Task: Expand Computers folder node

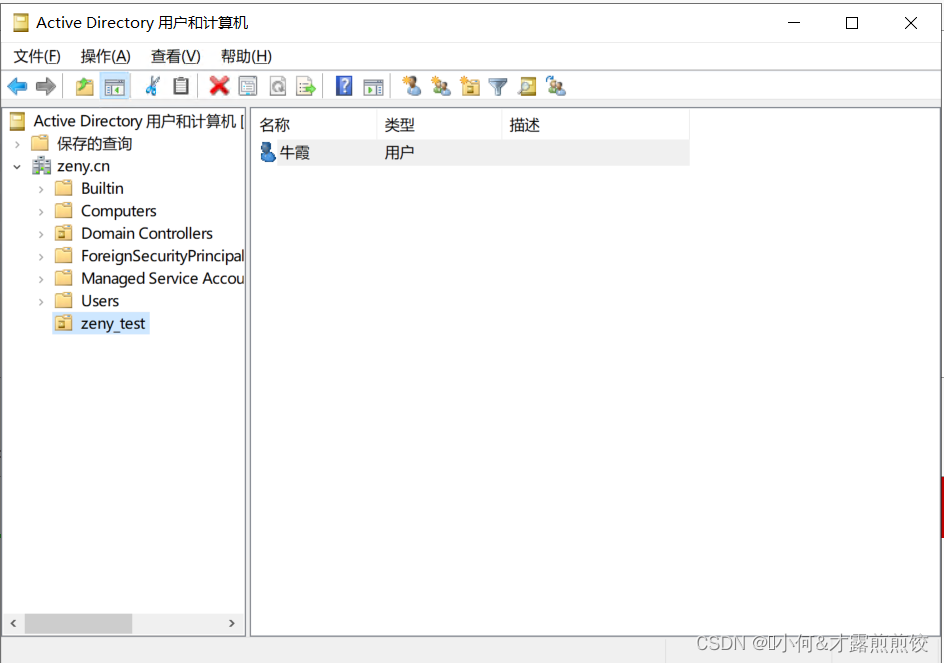Action: pos(41,212)
